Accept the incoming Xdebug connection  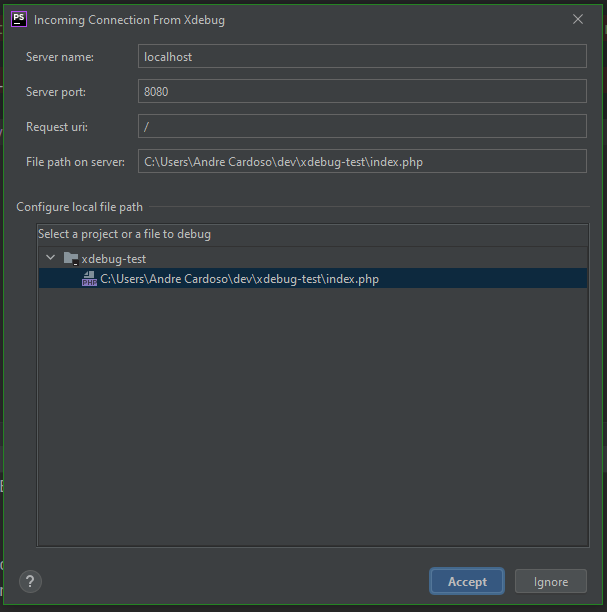click(x=467, y=582)
